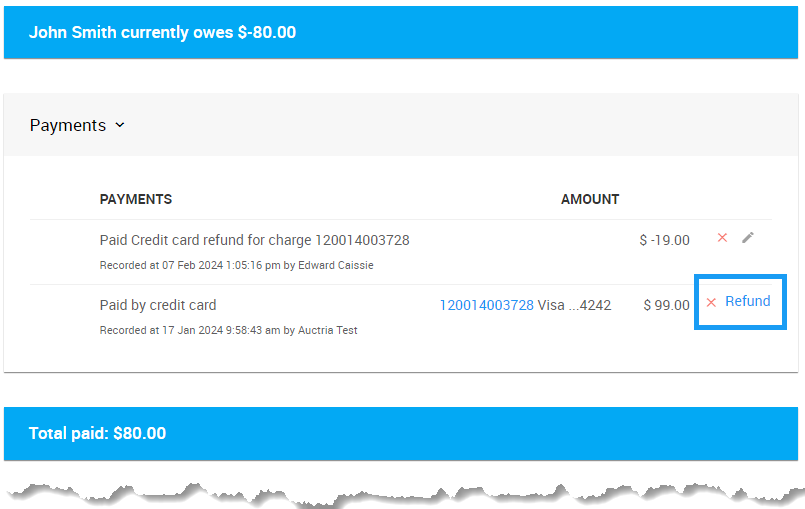The height and width of the screenshot is (509, 805).
Task: Collapse the Payments section using the chevron
Action: tap(120, 125)
